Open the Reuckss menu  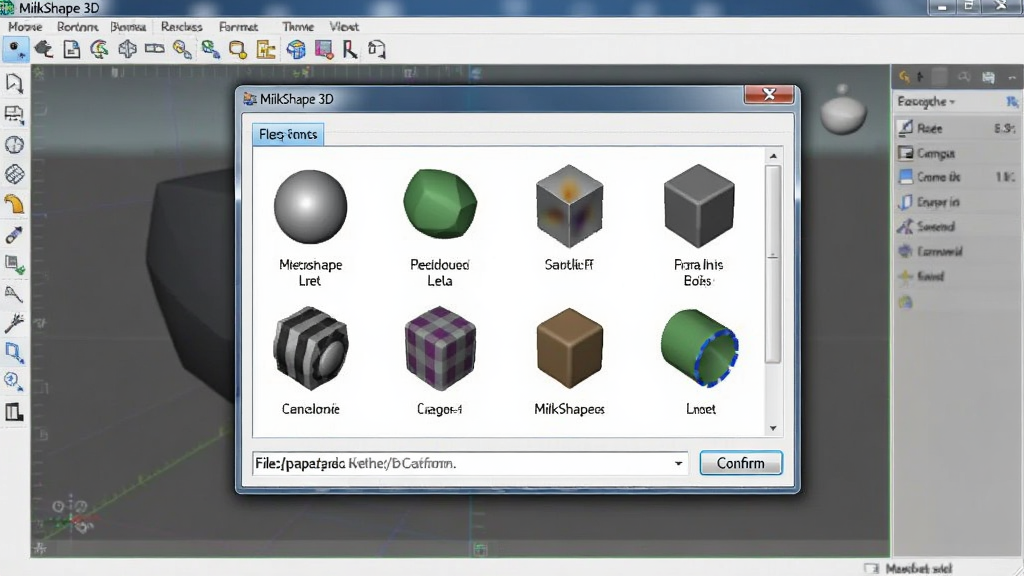point(182,27)
